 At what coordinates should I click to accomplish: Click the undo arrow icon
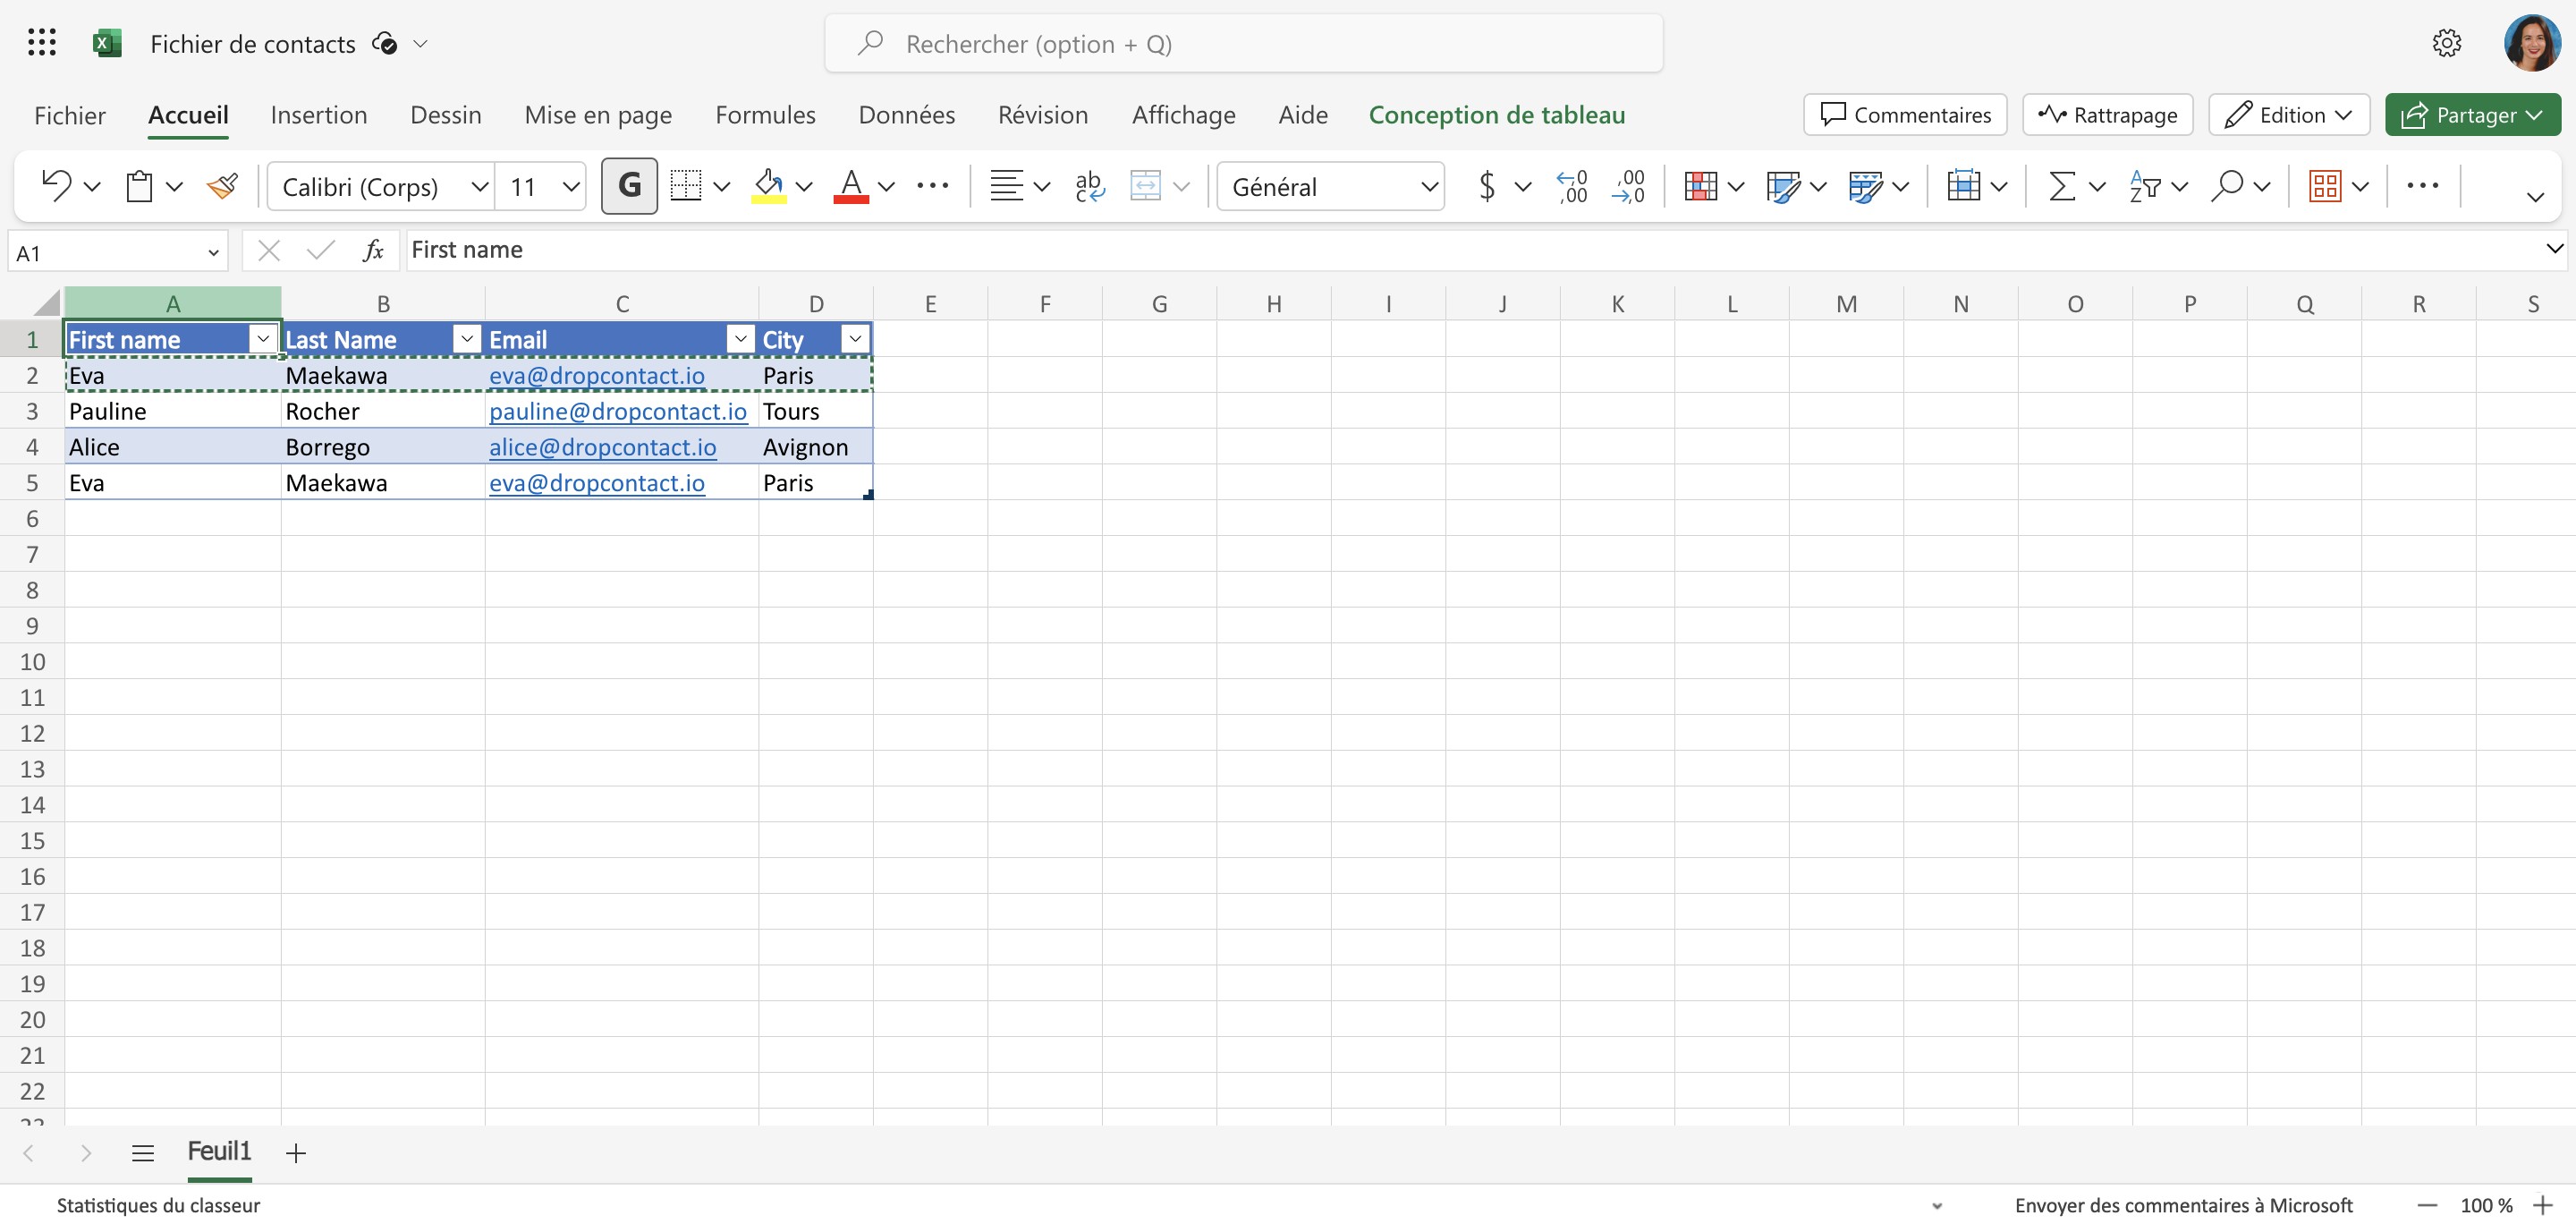(x=56, y=186)
